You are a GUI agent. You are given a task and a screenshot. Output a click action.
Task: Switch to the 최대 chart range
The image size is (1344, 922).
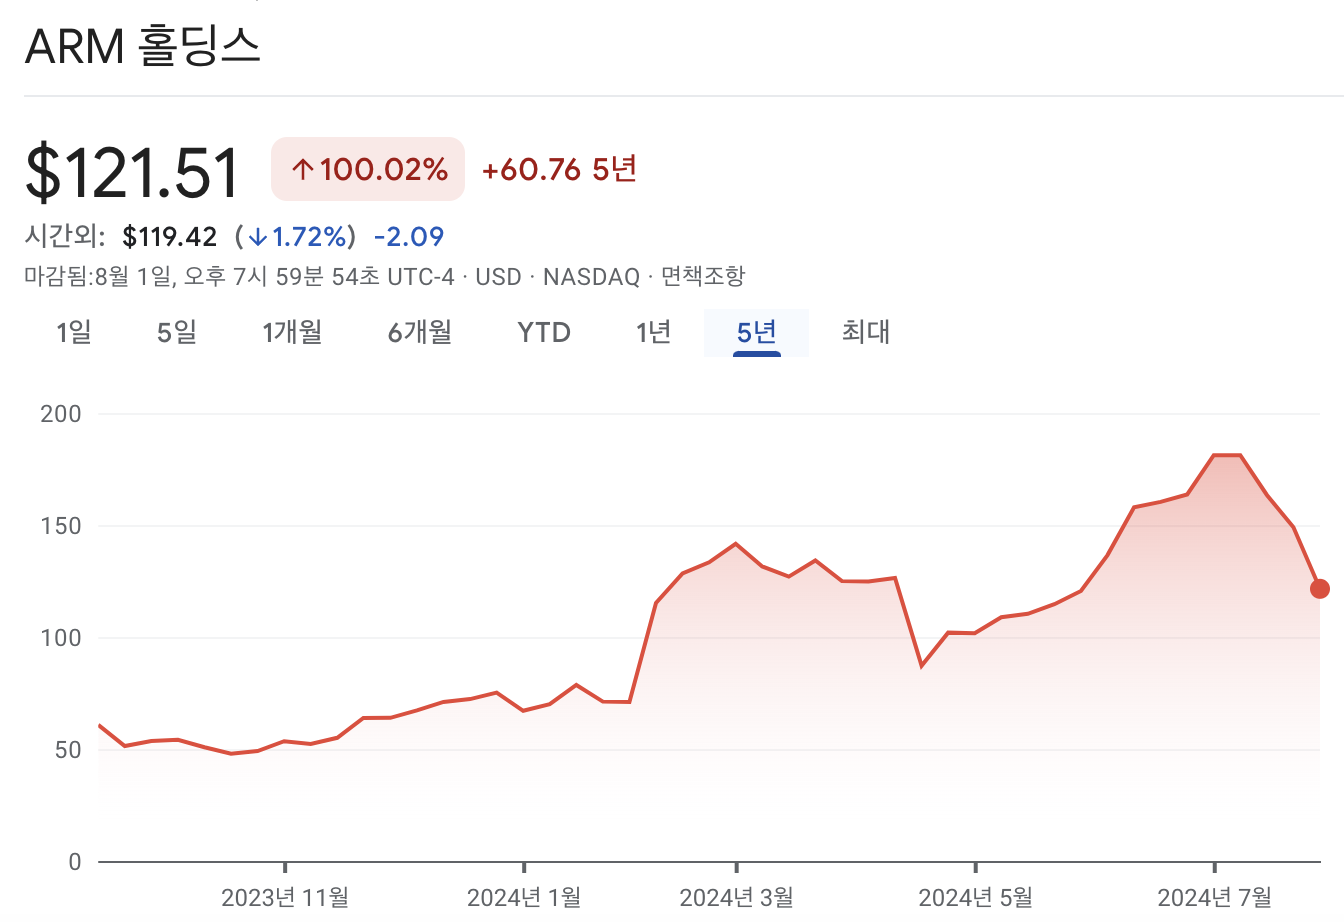click(865, 332)
